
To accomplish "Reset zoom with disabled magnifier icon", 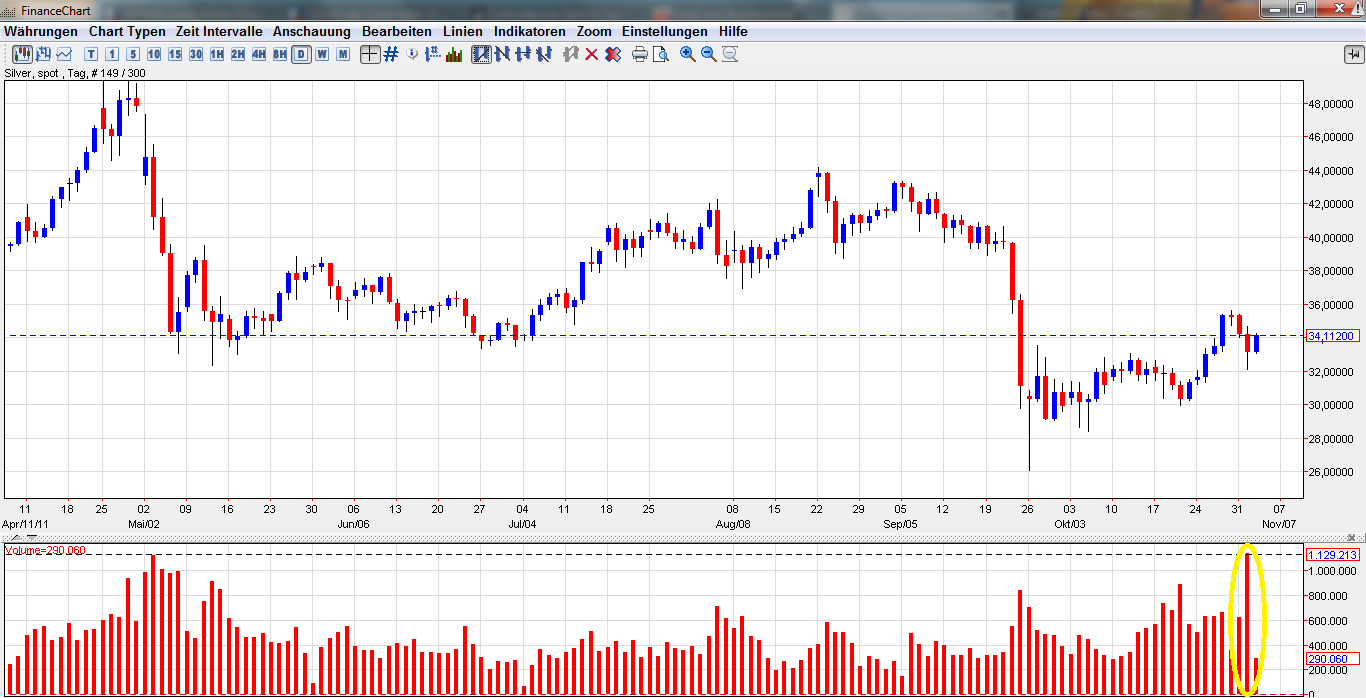I will [x=730, y=54].
